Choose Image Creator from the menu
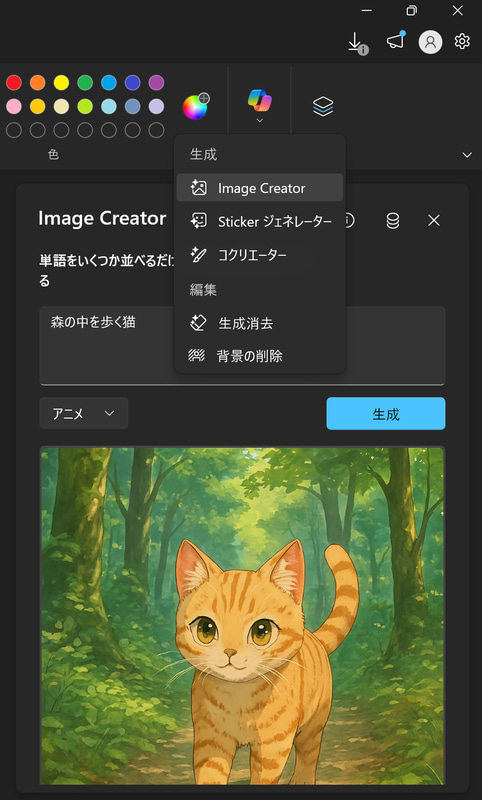Viewport: 482px width, 800px height. (260, 188)
